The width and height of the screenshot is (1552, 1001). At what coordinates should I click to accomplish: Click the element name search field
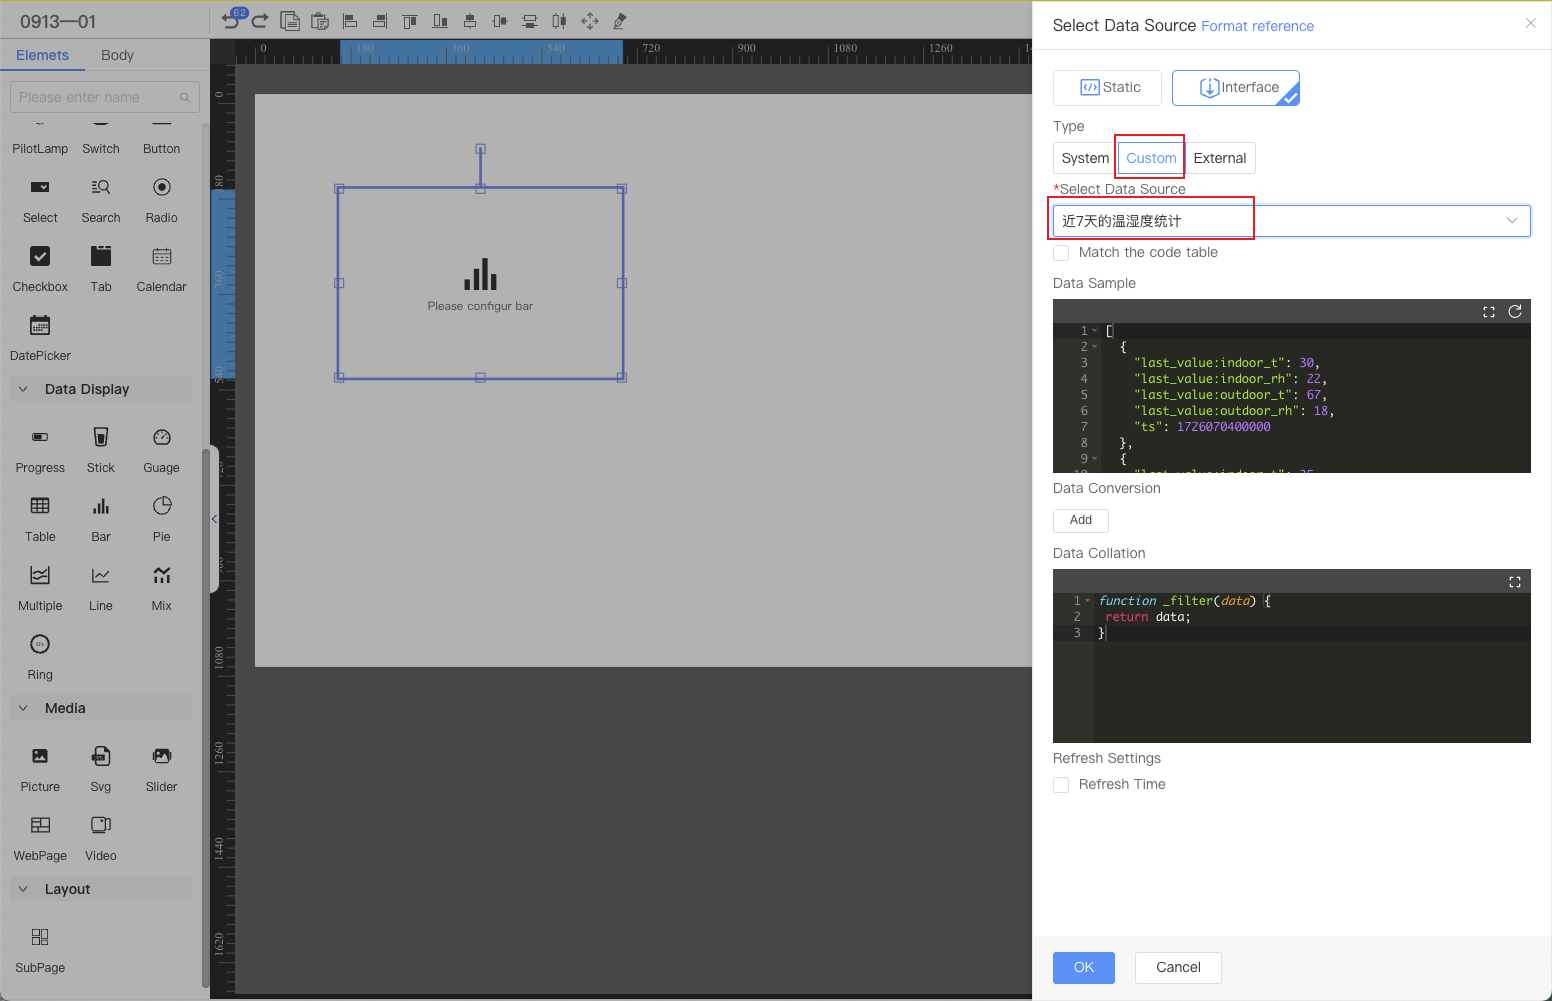point(97,97)
